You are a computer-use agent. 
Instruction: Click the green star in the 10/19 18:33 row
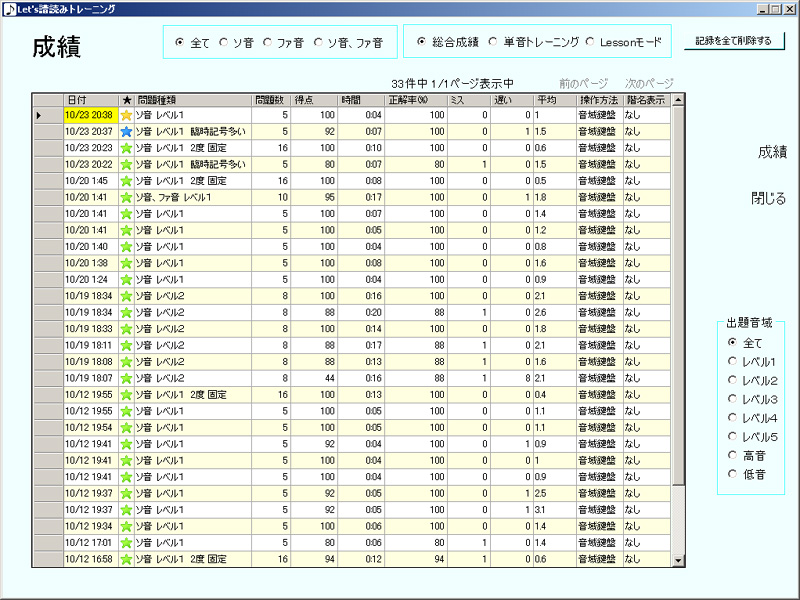(126, 329)
